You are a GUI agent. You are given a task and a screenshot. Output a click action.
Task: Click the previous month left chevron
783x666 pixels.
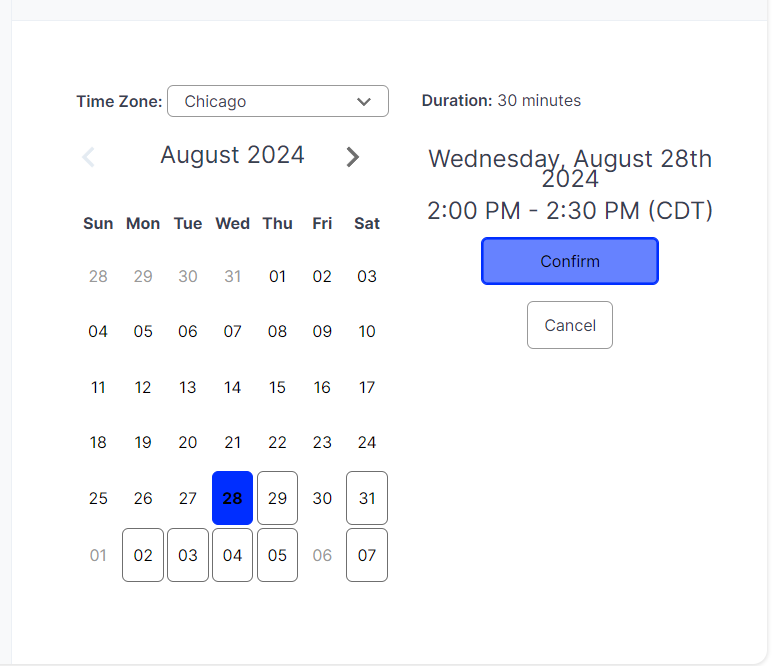coord(88,157)
